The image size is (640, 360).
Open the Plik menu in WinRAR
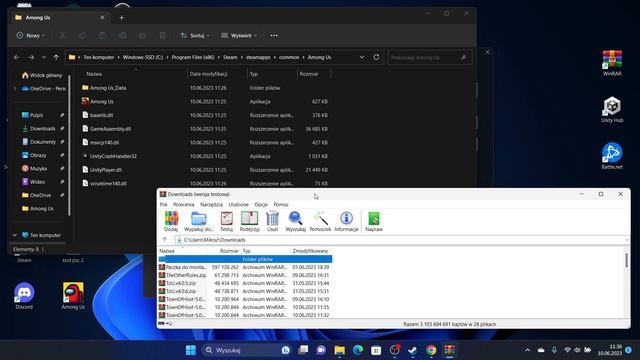[x=164, y=204]
